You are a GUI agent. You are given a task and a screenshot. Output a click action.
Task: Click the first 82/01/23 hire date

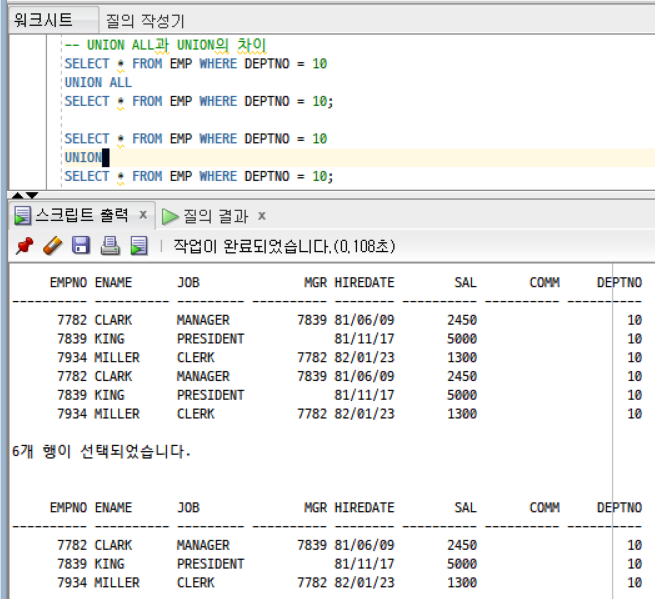(364, 358)
